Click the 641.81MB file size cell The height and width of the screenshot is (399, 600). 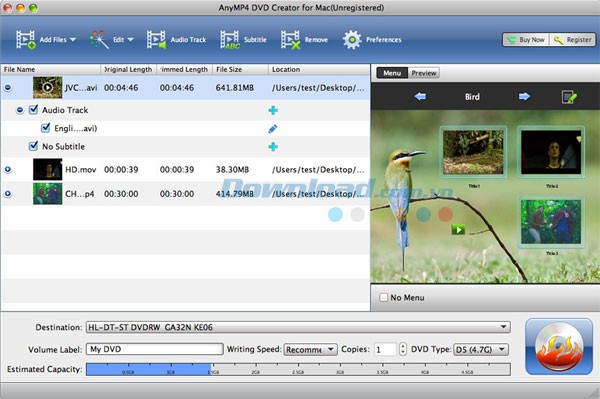click(x=235, y=88)
